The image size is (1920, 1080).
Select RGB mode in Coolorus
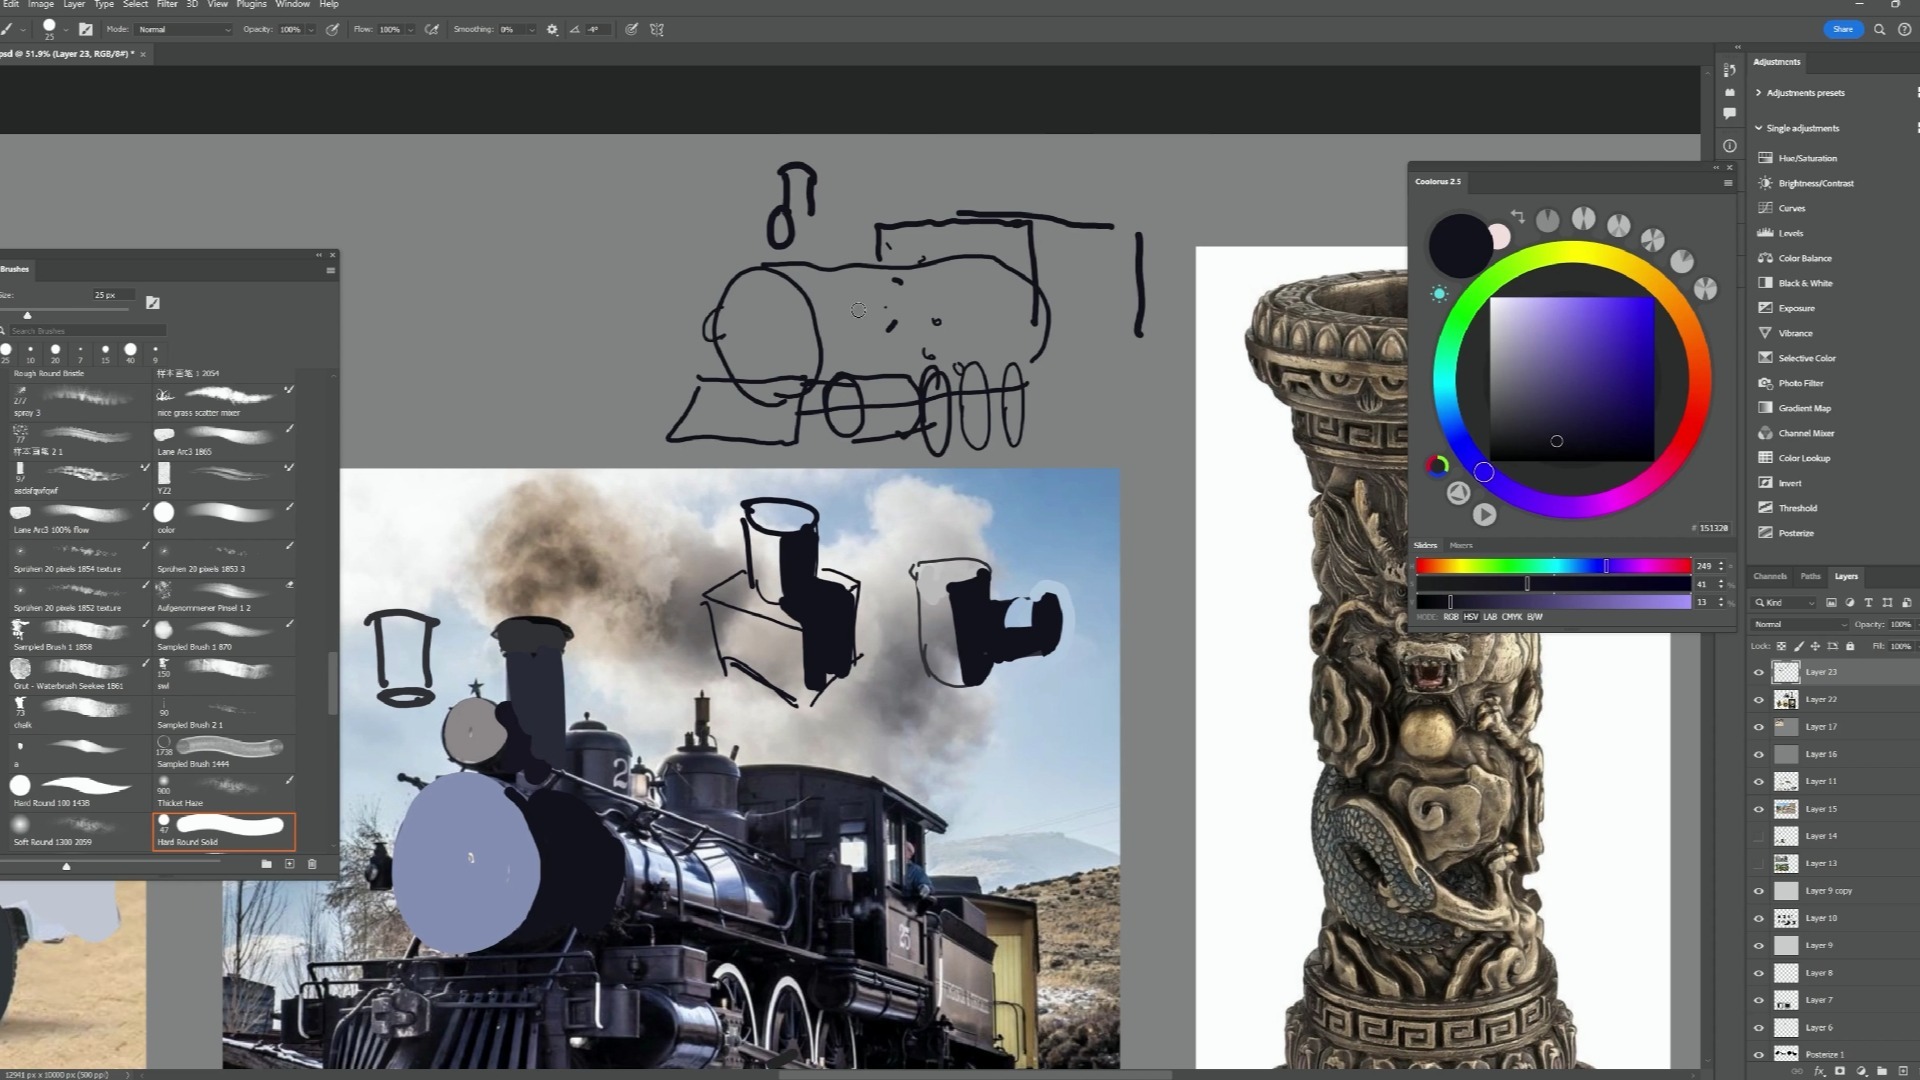(x=1450, y=617)
